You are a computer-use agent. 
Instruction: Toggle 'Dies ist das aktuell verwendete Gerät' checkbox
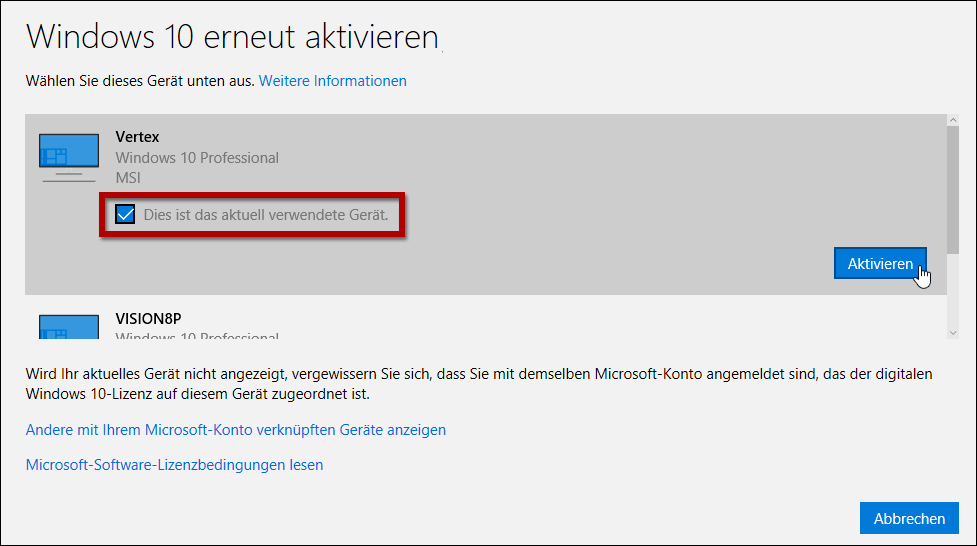125,214
